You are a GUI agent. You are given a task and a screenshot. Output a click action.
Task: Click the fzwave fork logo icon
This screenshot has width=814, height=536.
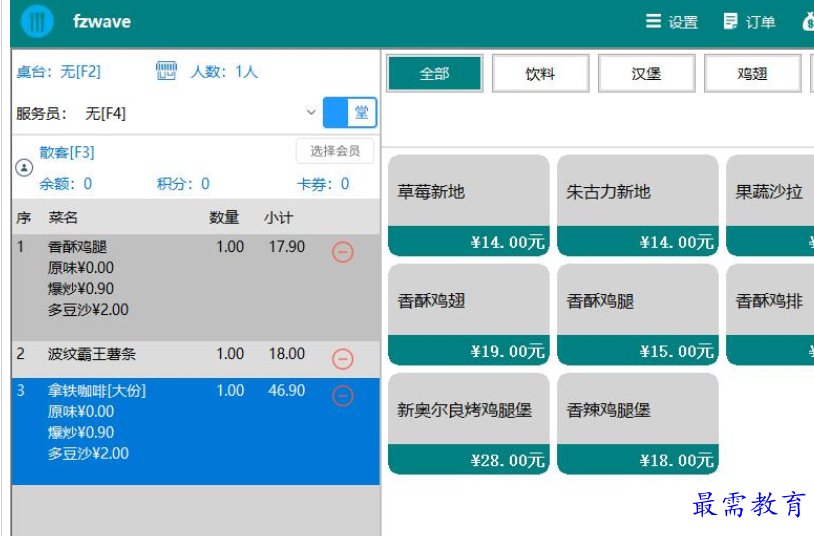pos(37,21)
